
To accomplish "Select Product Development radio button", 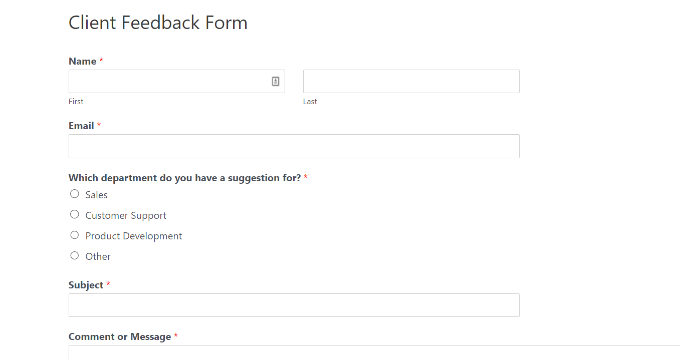I will (x=75, y=235).
